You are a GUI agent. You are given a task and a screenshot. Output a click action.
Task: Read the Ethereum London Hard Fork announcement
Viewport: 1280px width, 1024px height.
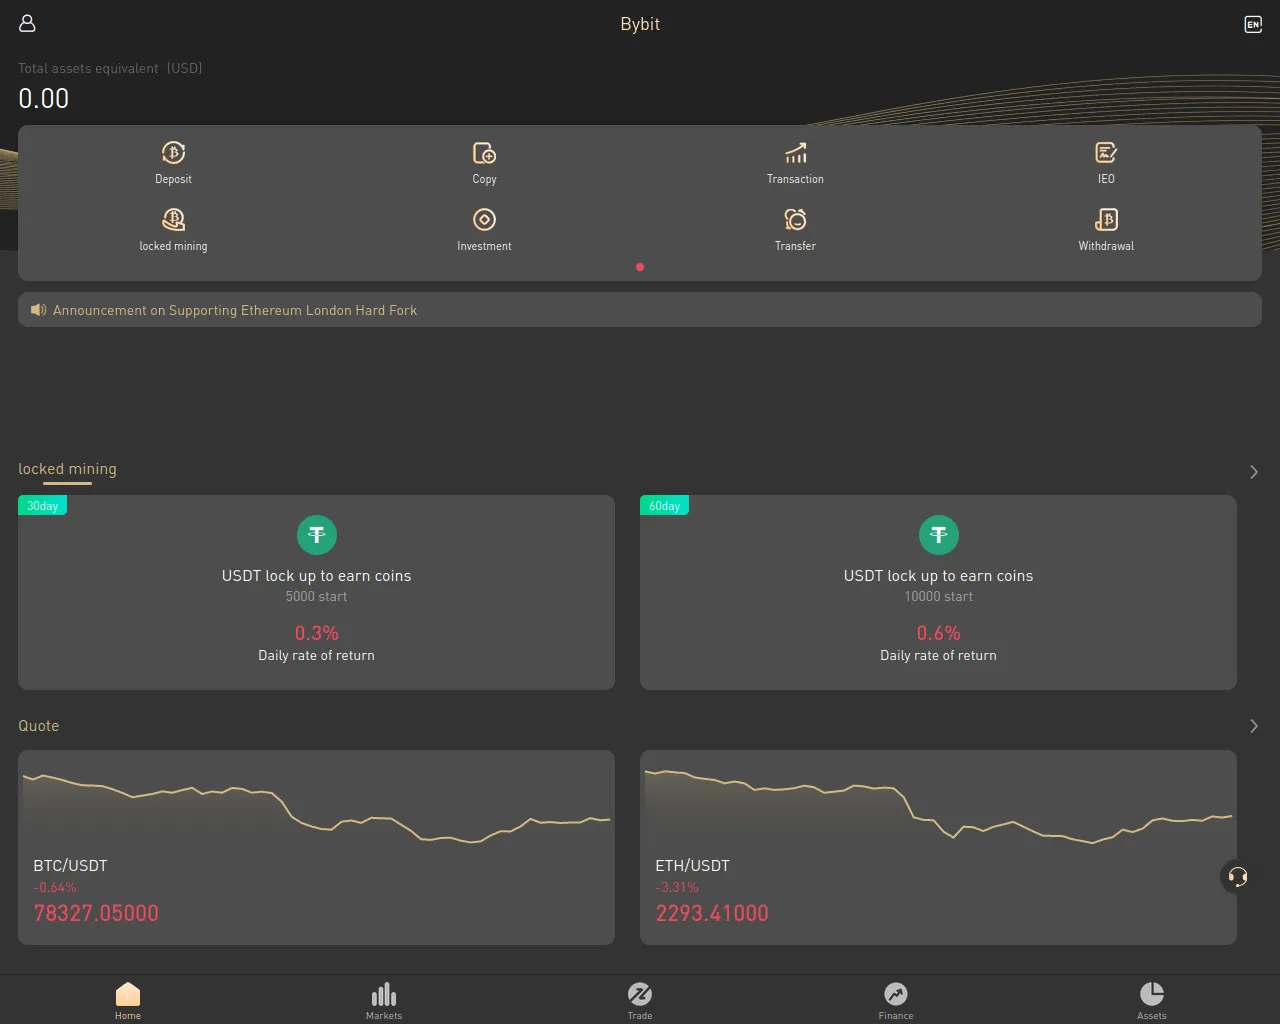point(235,310)
